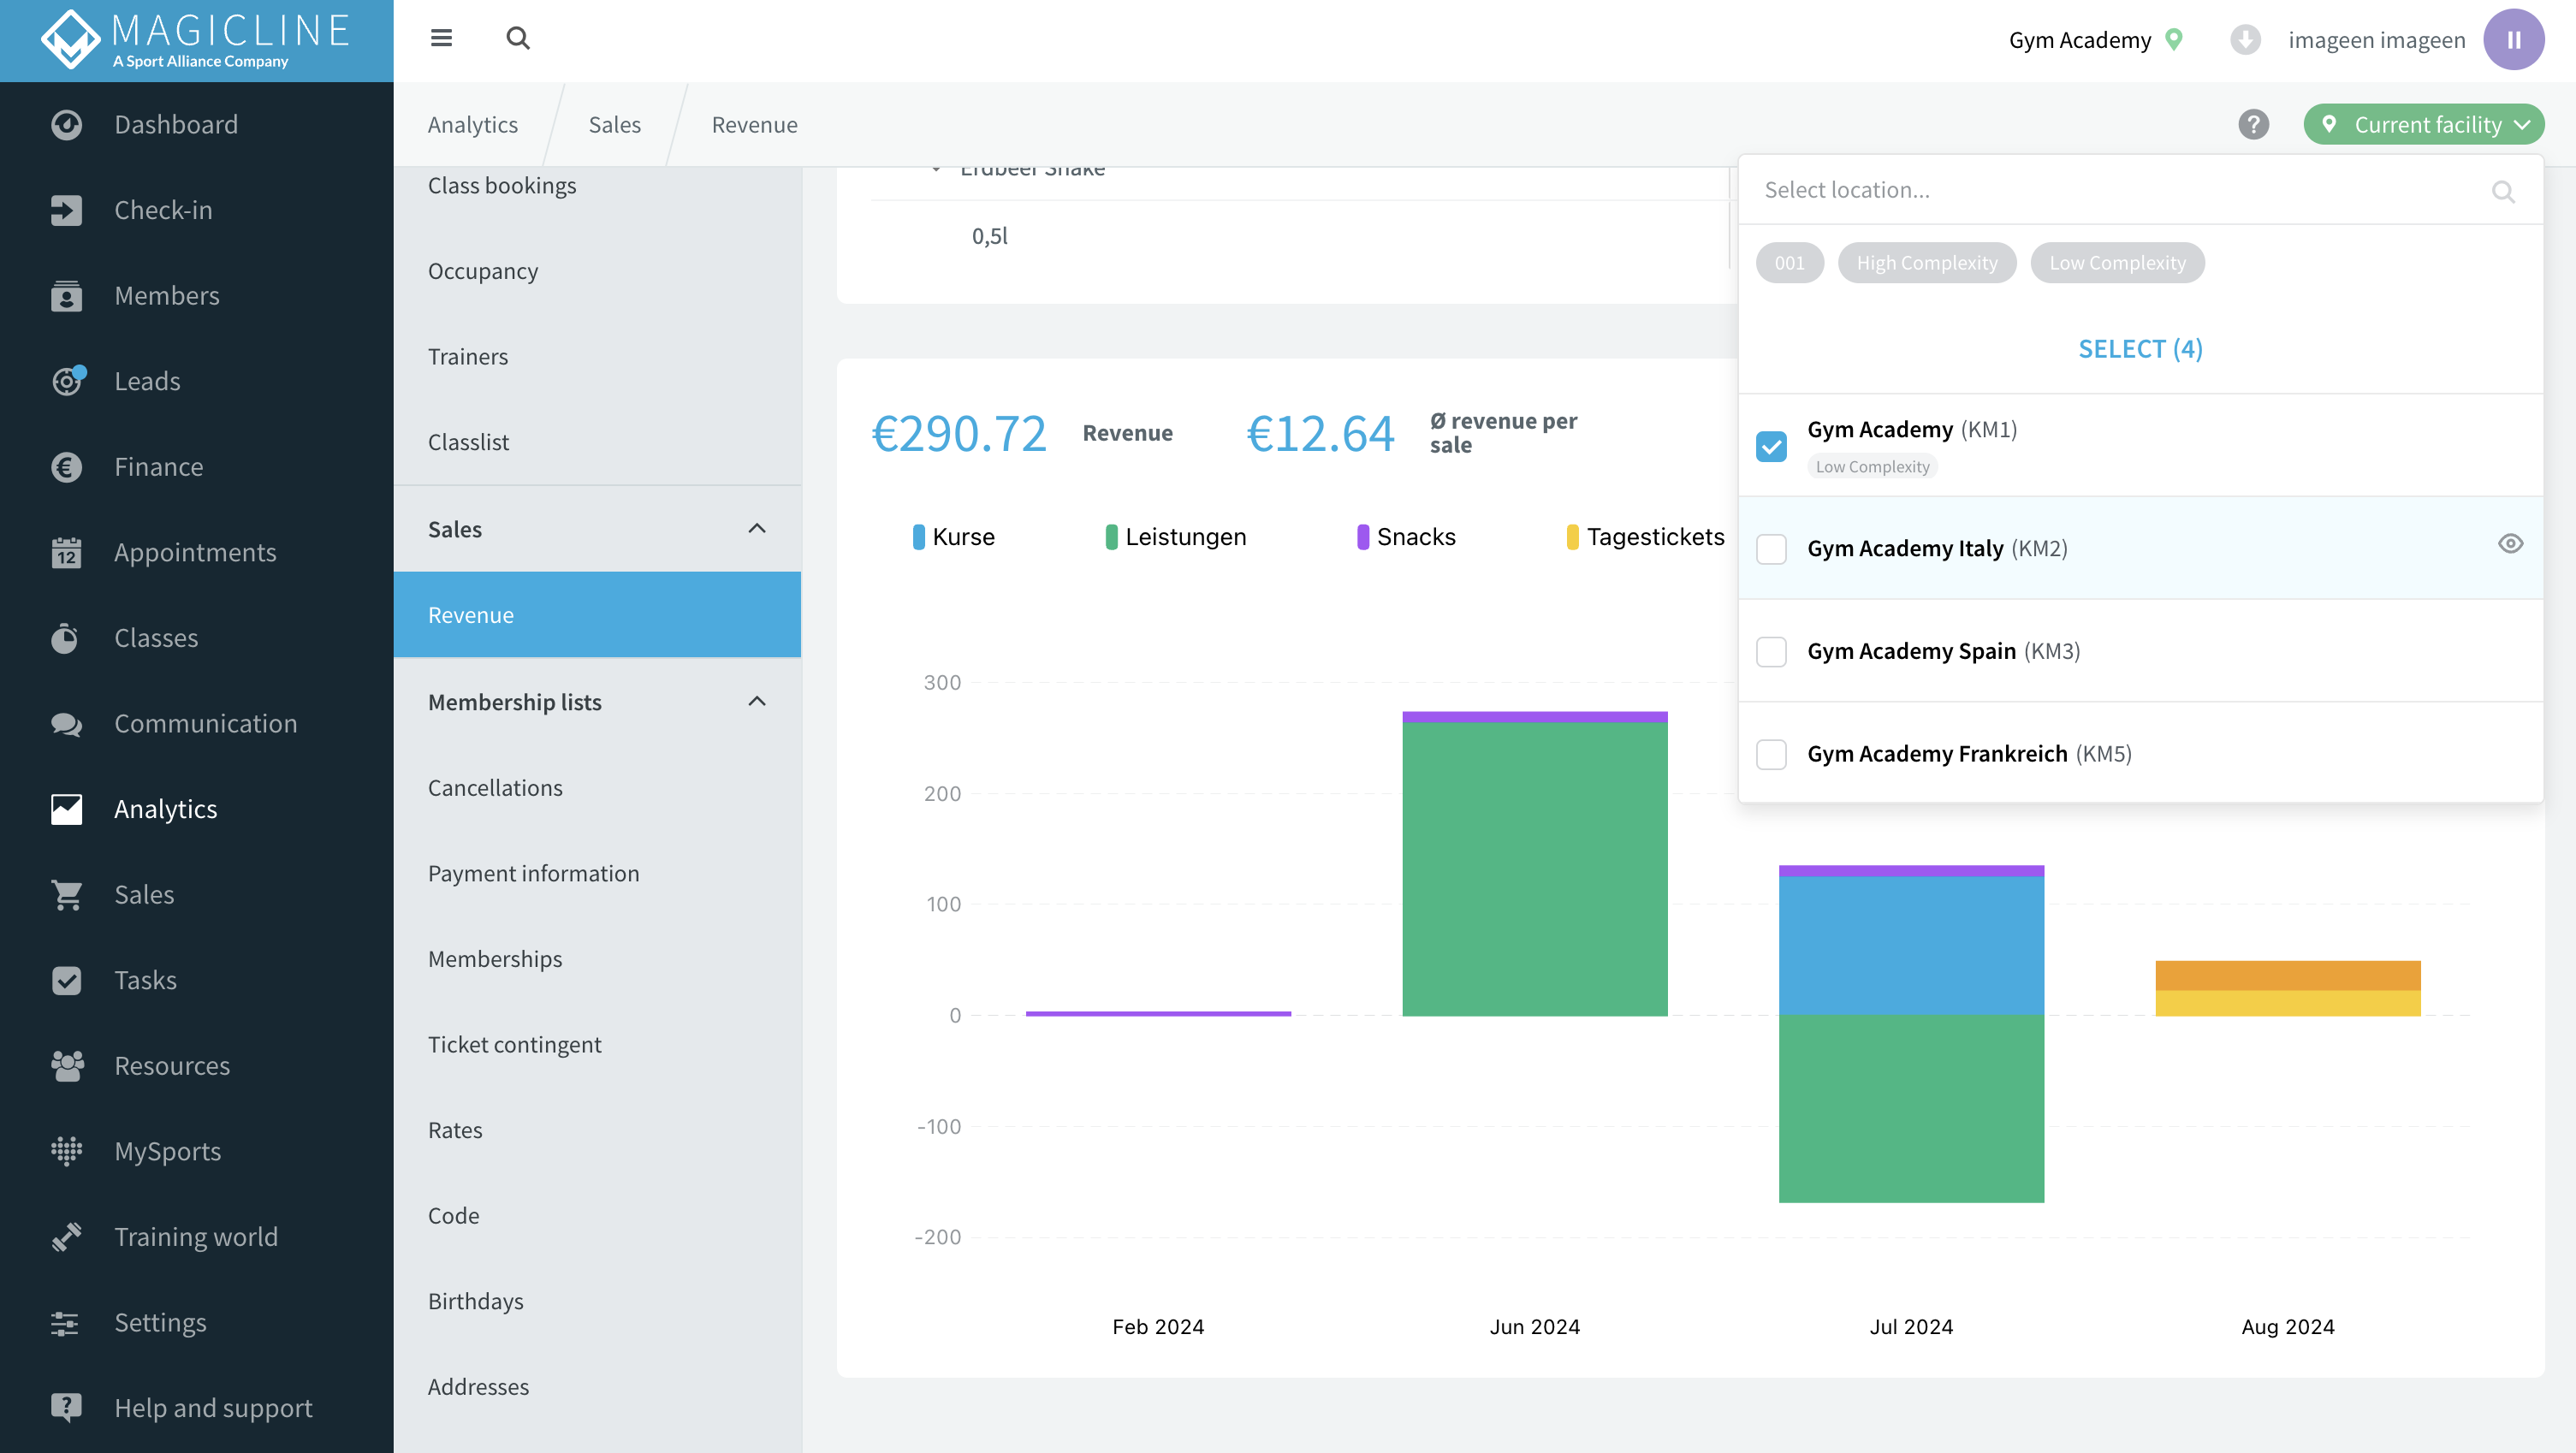Image resolution: width=2576 pixels, height=1453 pixels.
Task: Click the MySports dotted icon
Action: [x=66, y=1151]
